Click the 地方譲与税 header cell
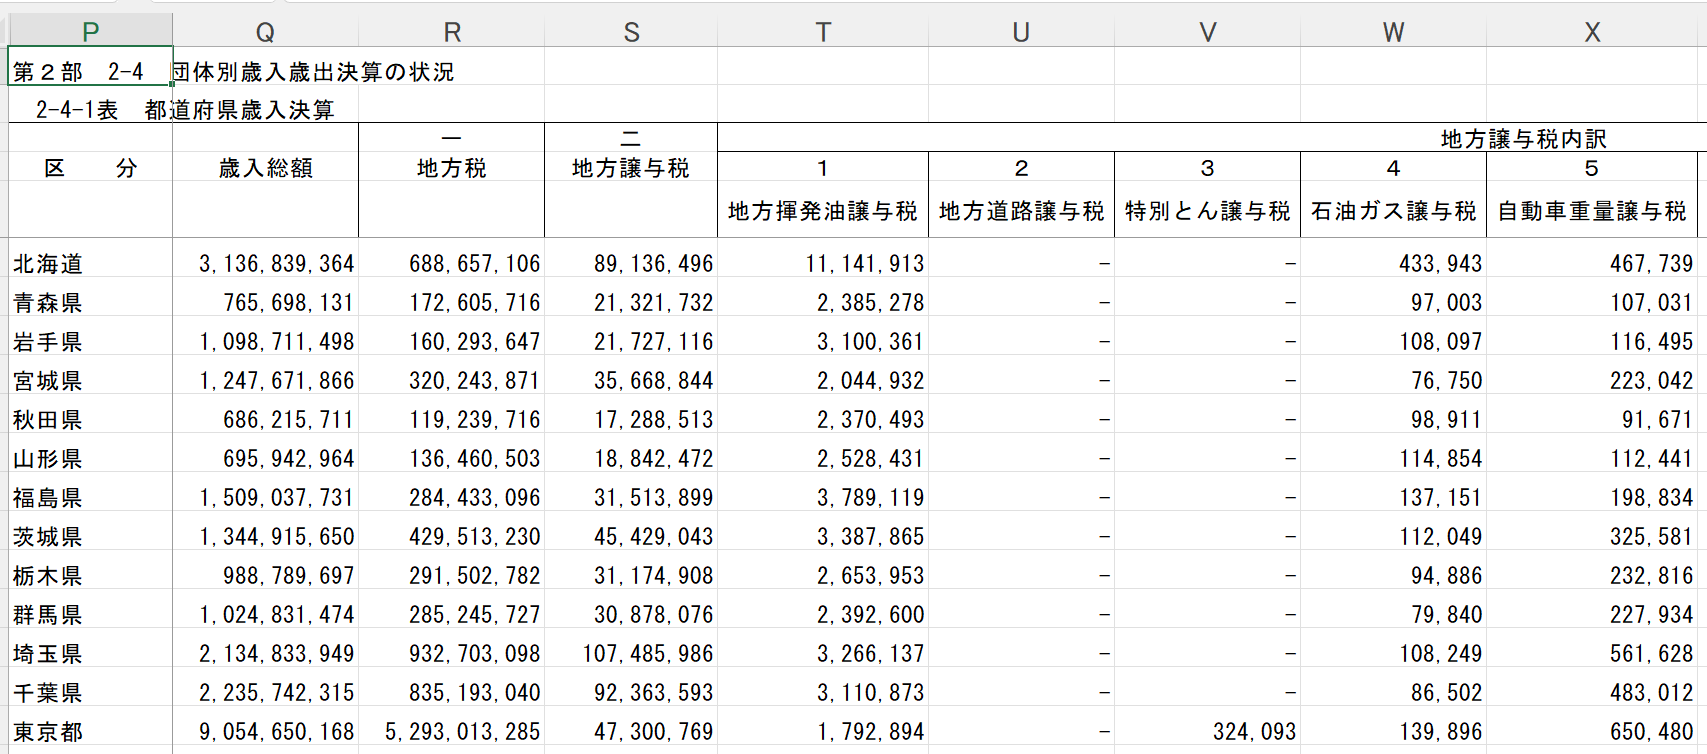Screen dimensions: 1707x754 click(631, 168)
